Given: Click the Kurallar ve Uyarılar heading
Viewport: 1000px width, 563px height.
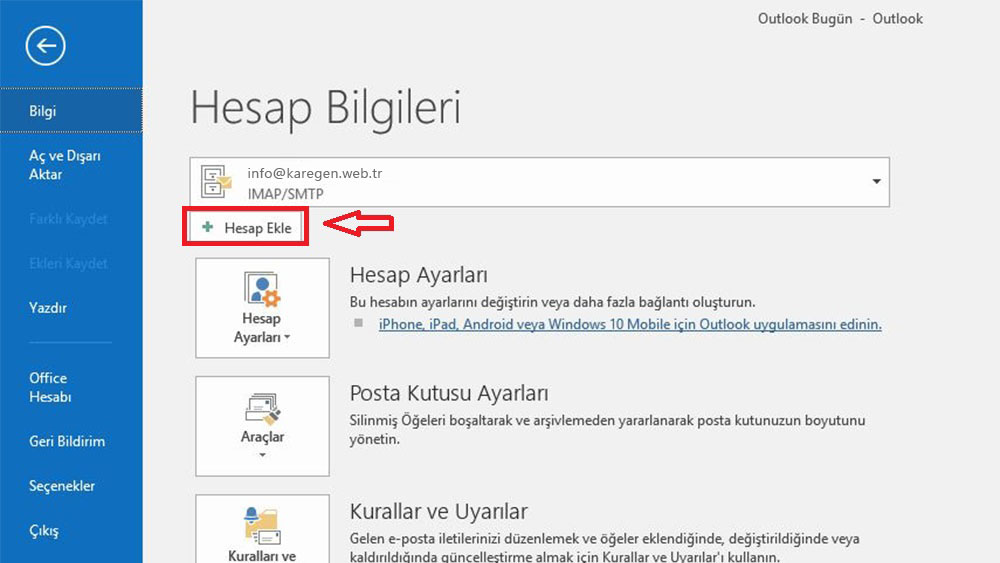Looking at the screenshot, I should (439, 511).
